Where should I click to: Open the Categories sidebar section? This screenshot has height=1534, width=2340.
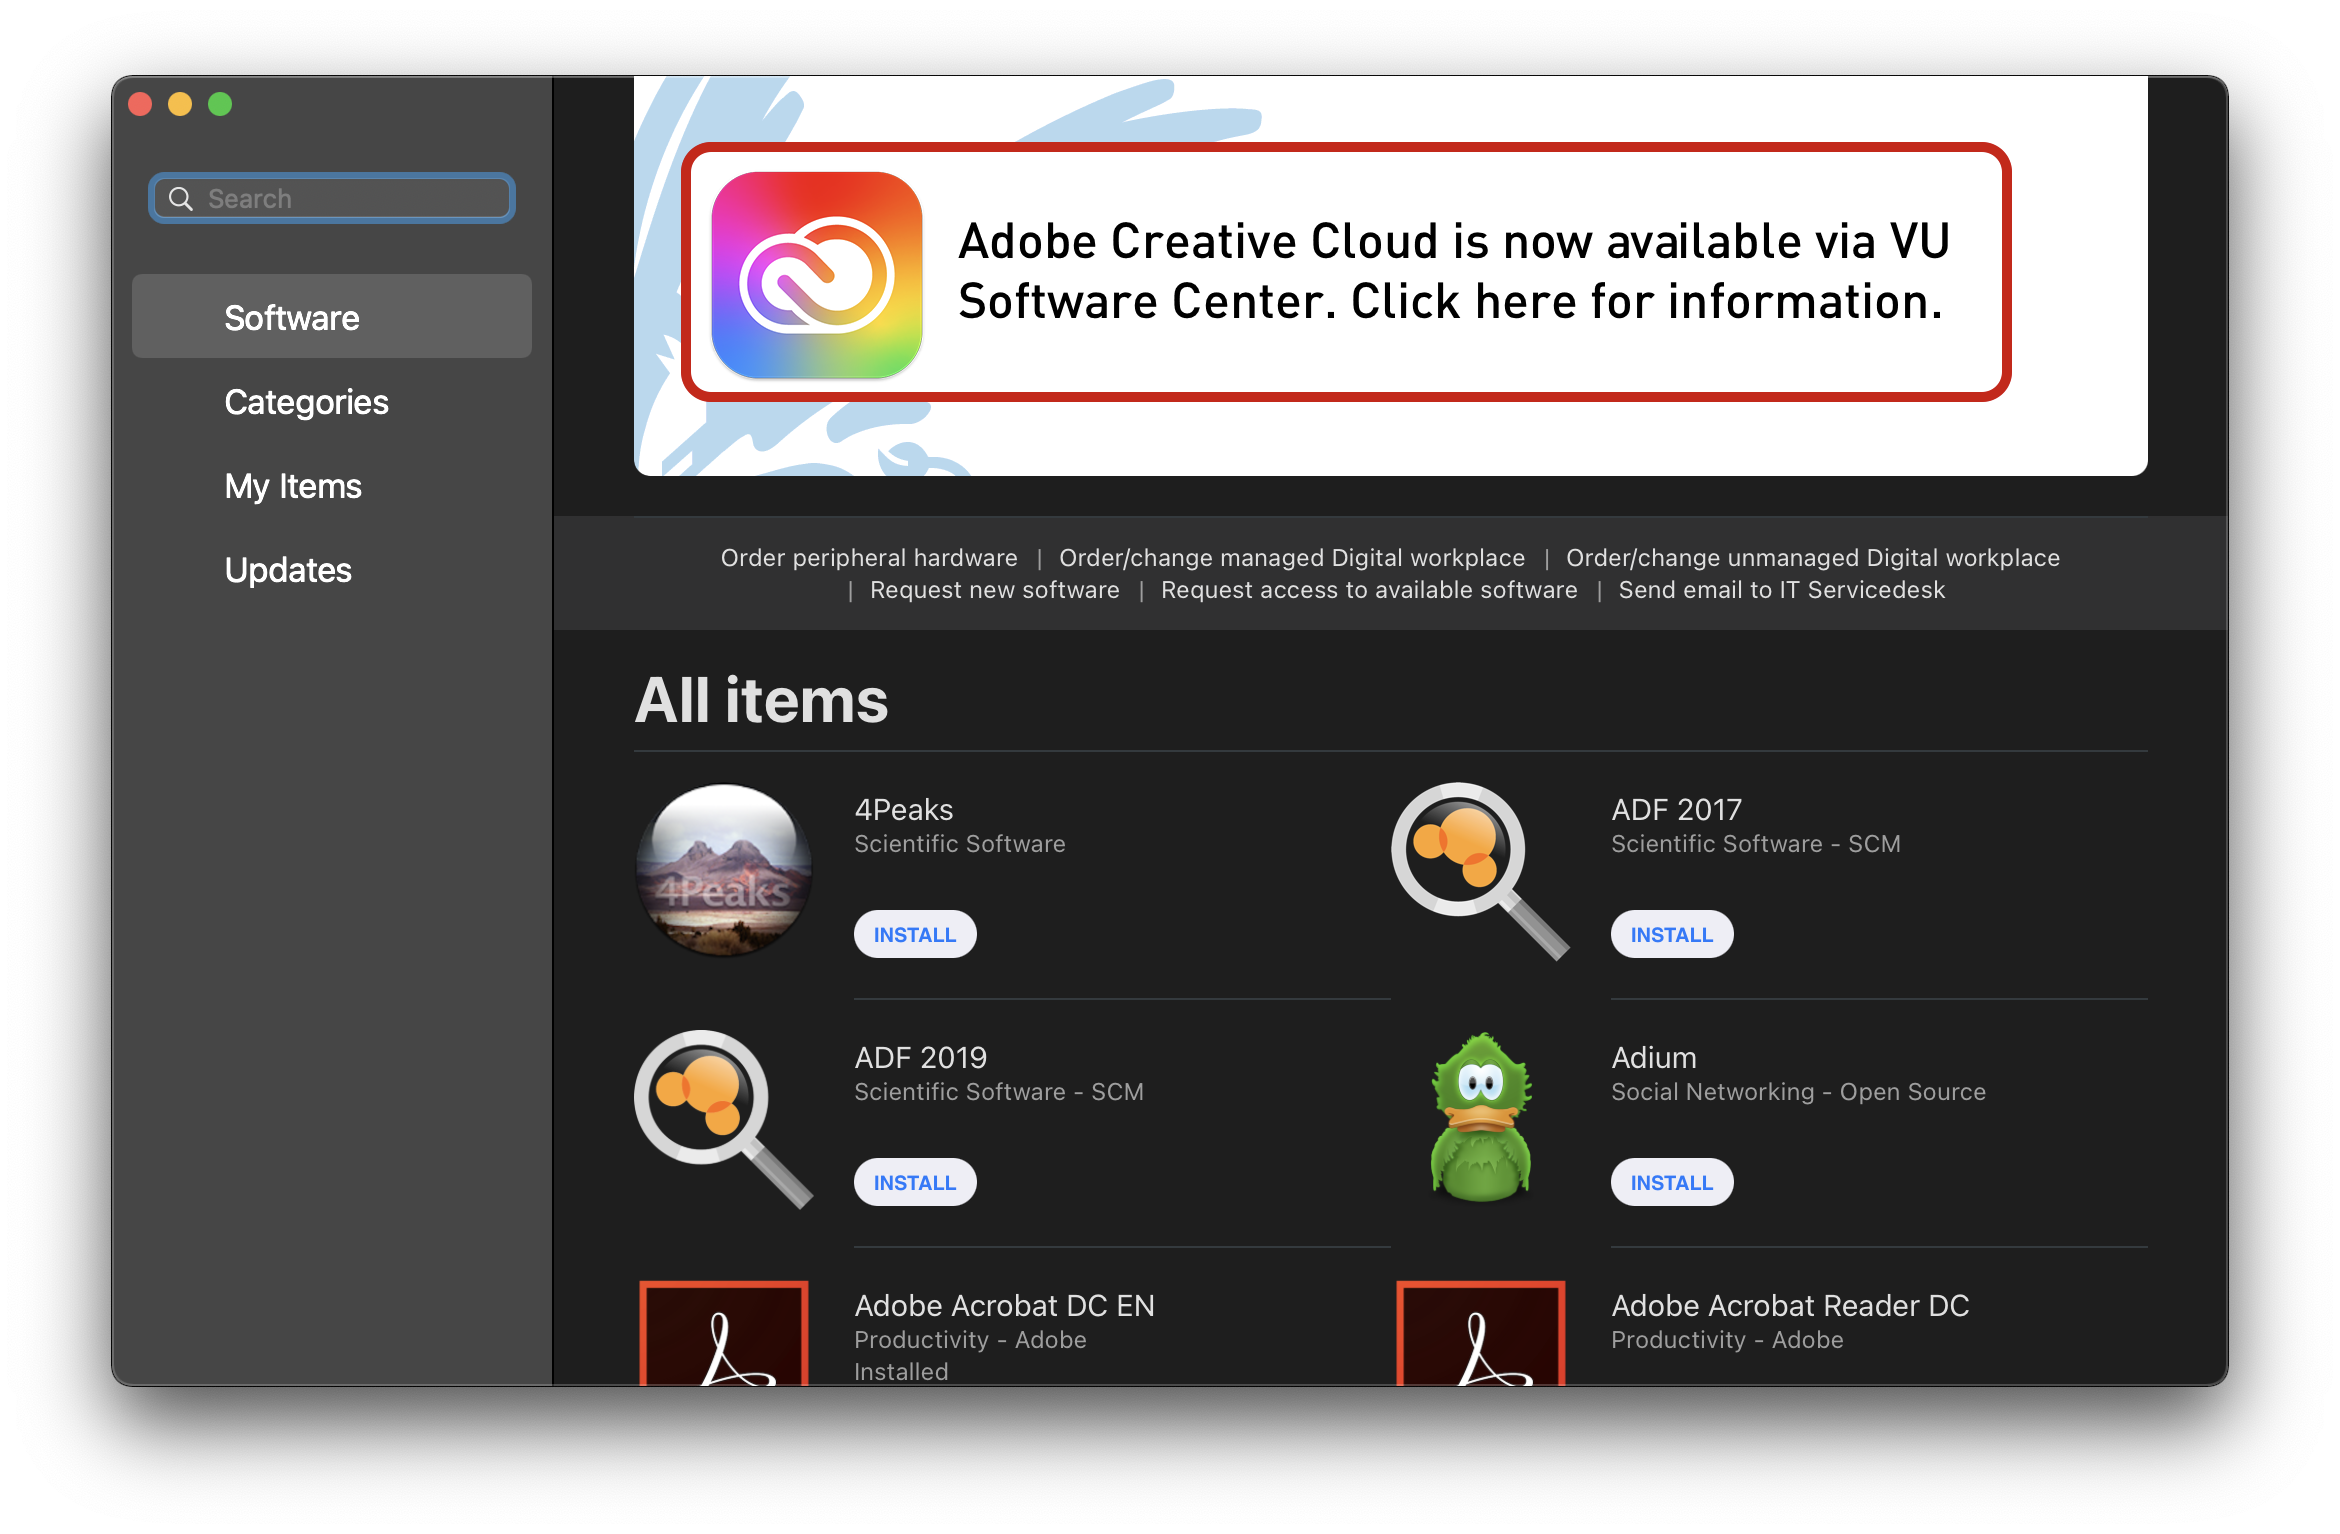click(306, 402)
